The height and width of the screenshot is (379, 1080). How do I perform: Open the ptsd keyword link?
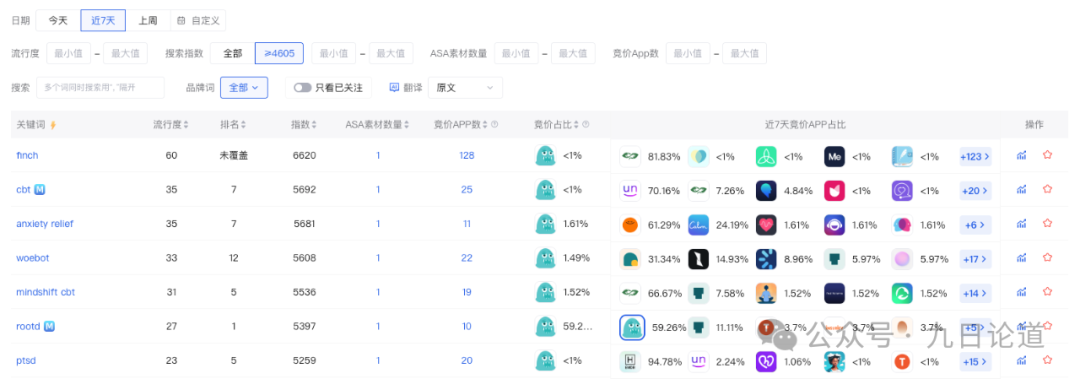[x=25, y=360]
